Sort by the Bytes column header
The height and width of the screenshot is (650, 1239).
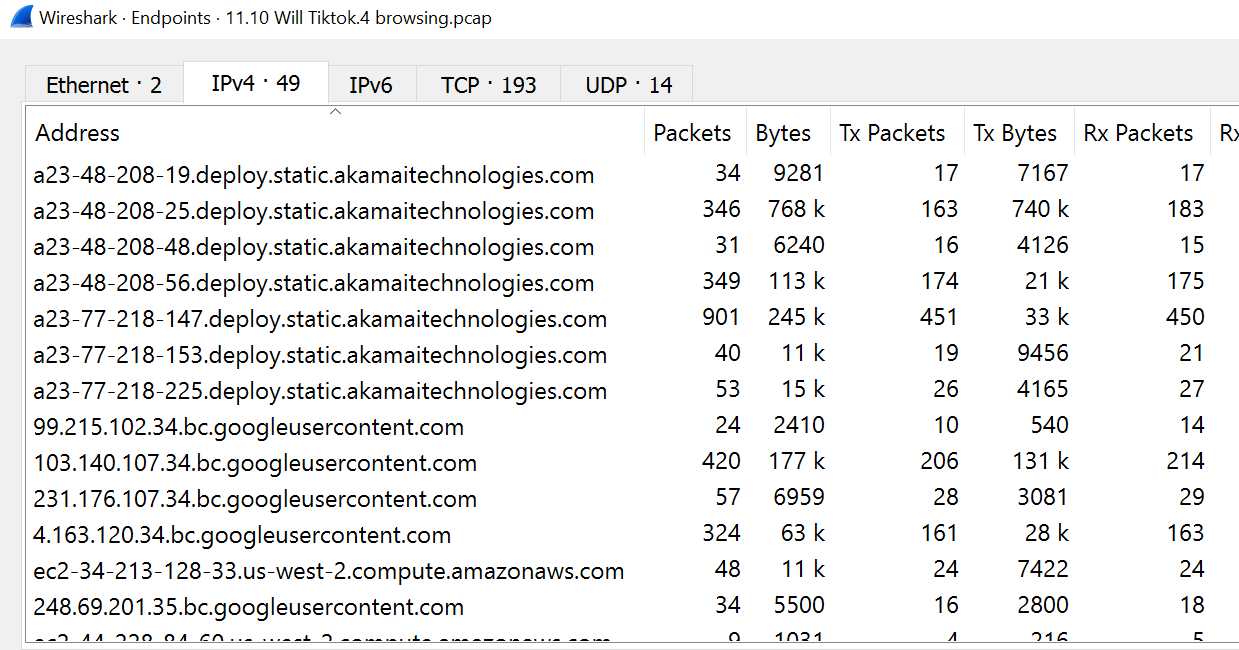click(783, 133)
